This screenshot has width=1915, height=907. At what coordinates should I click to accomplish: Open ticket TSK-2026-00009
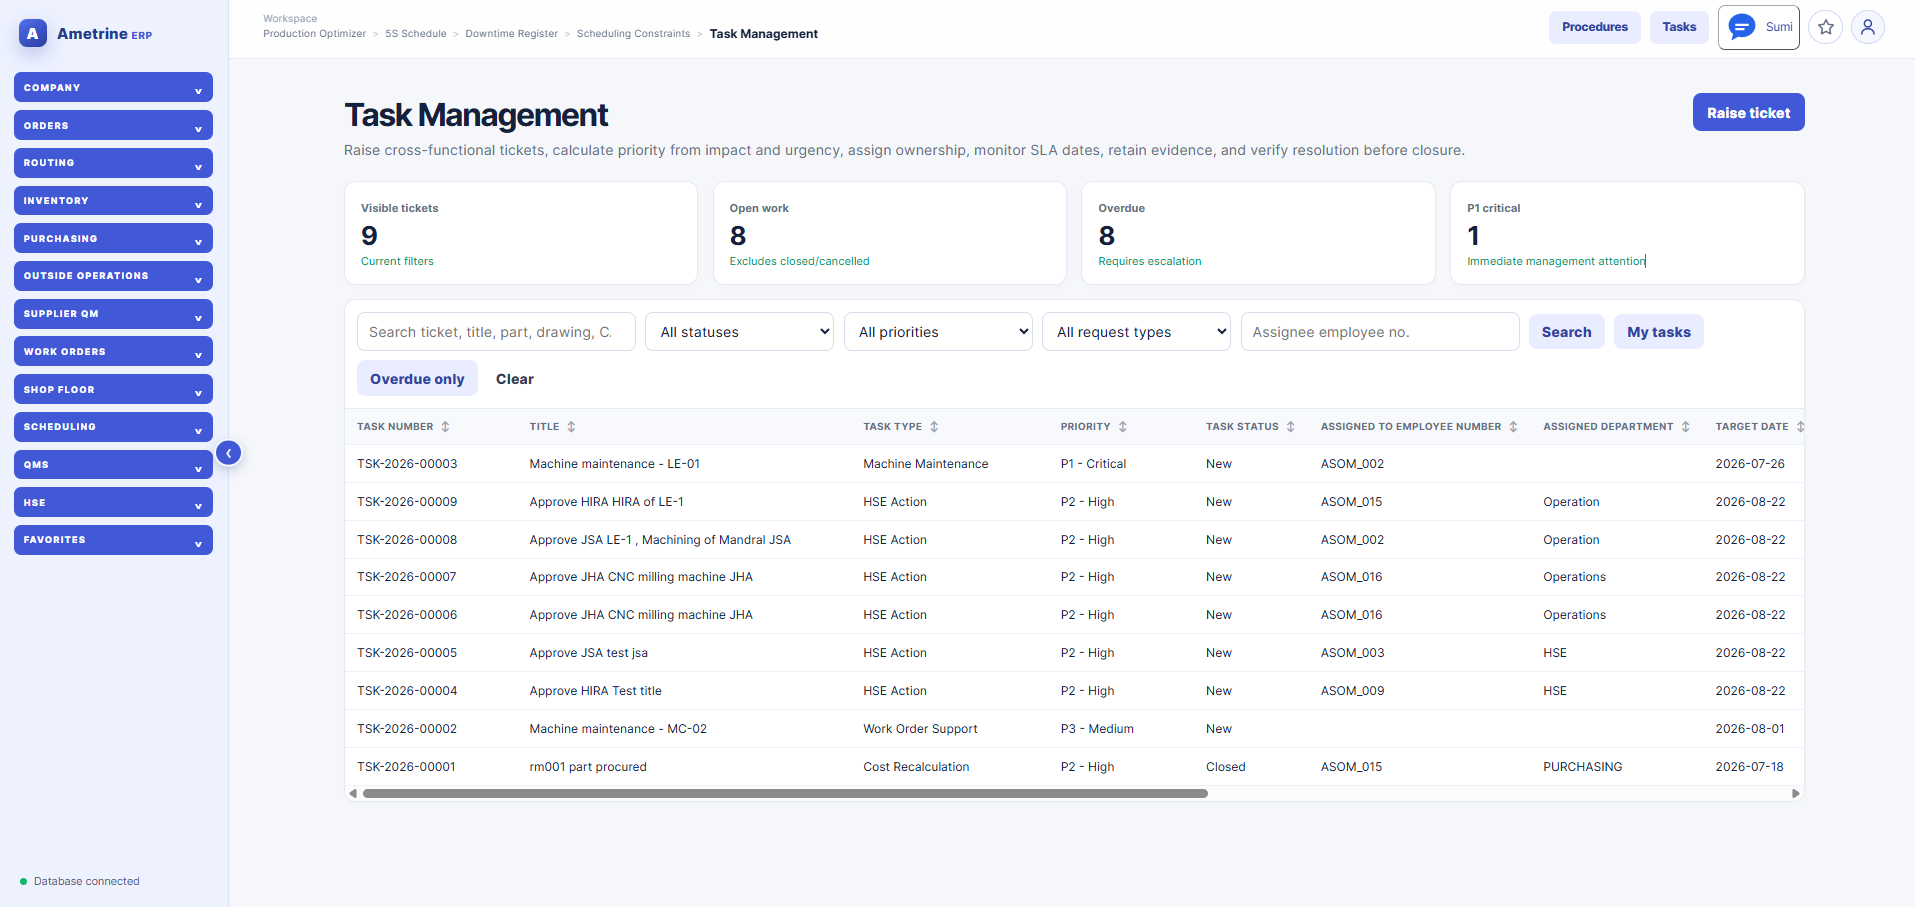click(407, 502)
